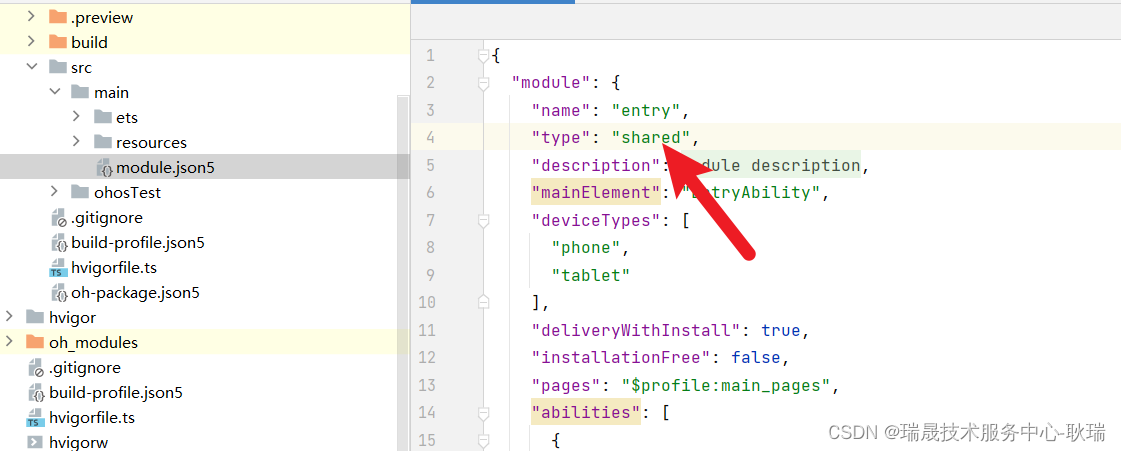Select module.json5 in the project tree

pyautogui.click(x=165, y=167)
